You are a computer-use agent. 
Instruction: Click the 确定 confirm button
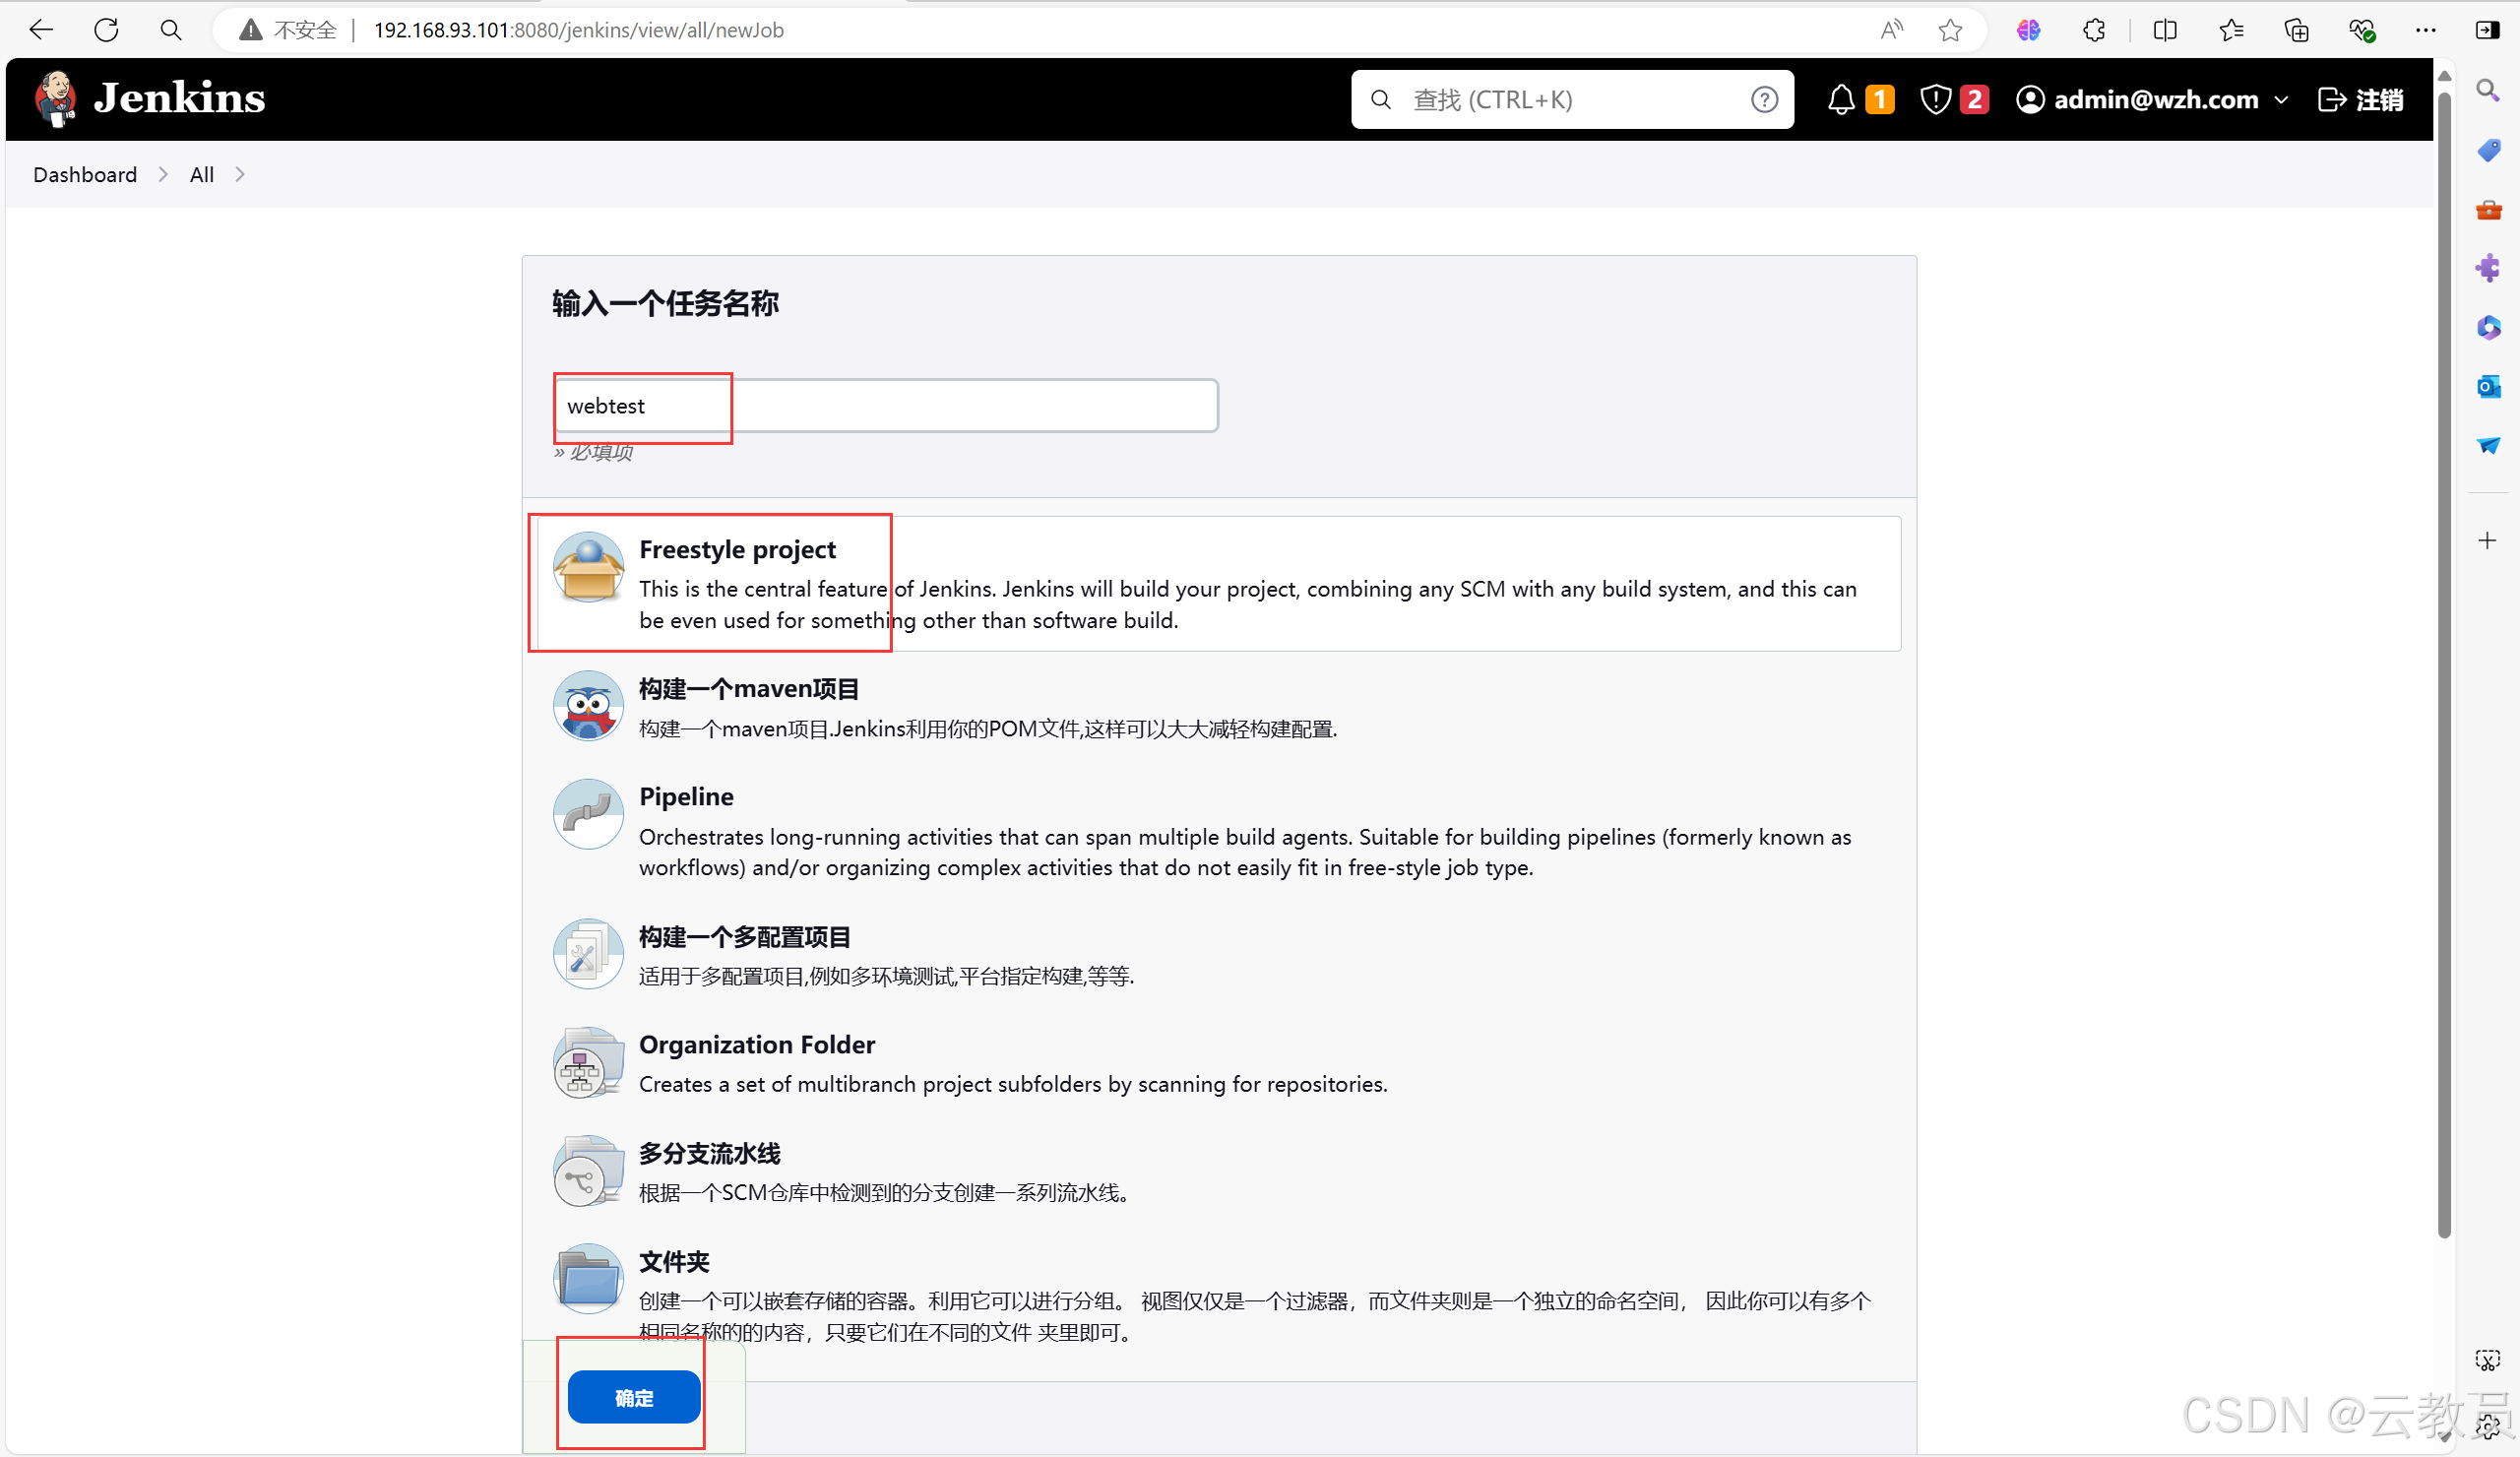click(634, 1396)
